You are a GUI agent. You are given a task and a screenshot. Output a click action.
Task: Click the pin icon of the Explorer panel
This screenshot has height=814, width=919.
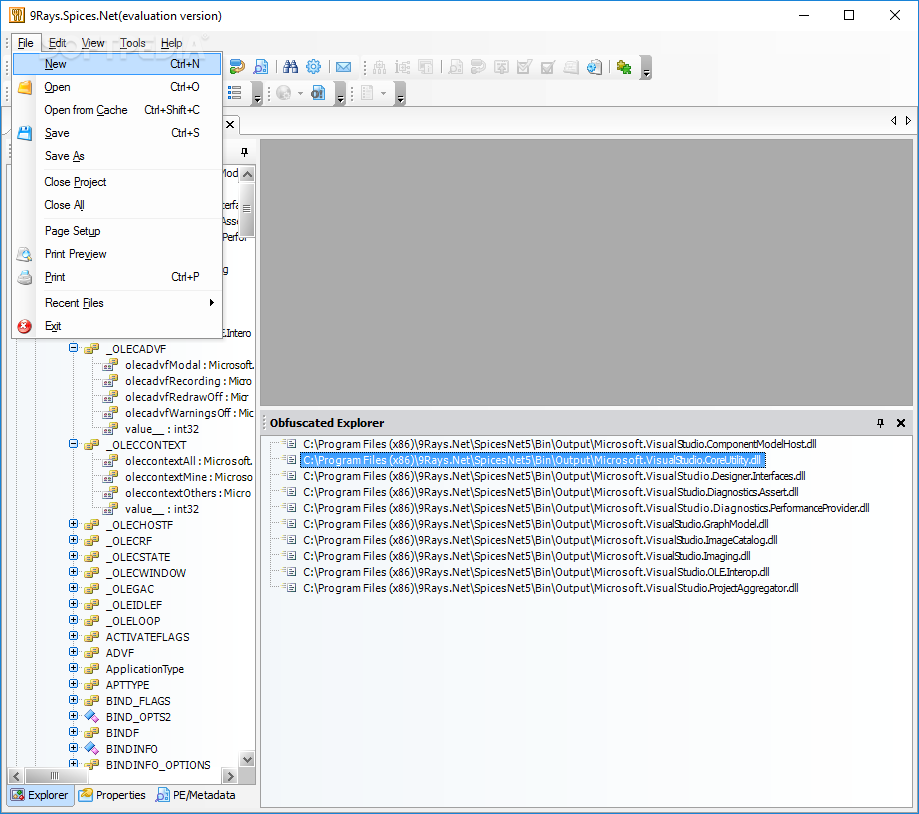pyautogui.click(x=244, y=152)
